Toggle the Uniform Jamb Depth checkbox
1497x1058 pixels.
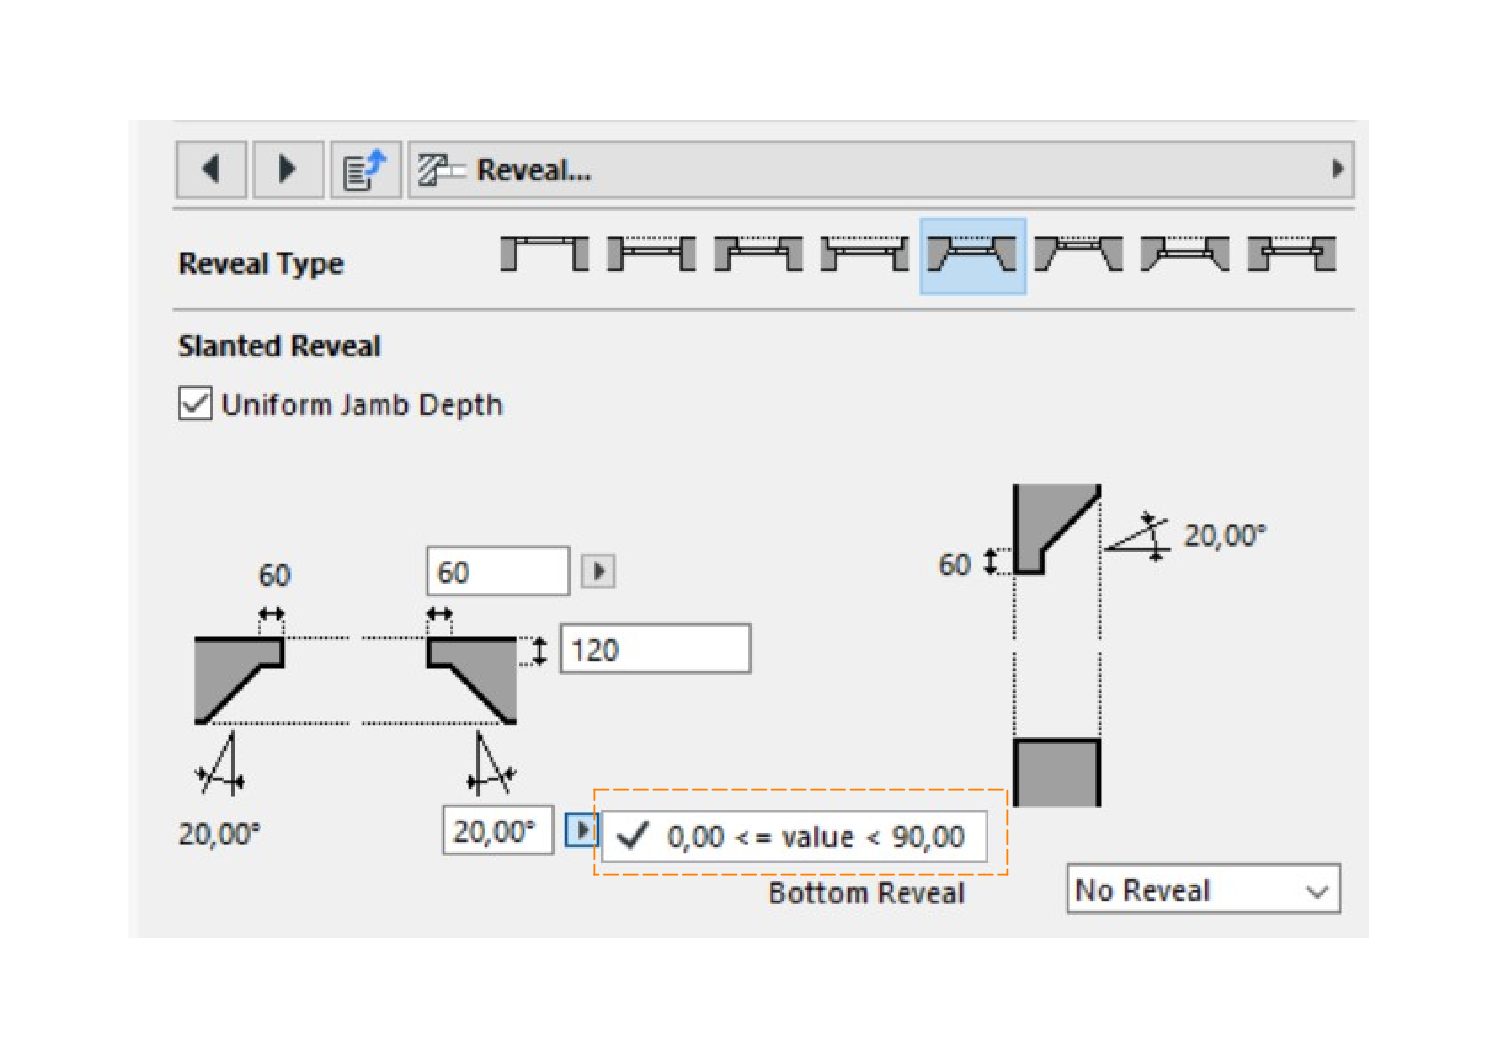coord(195,404)
